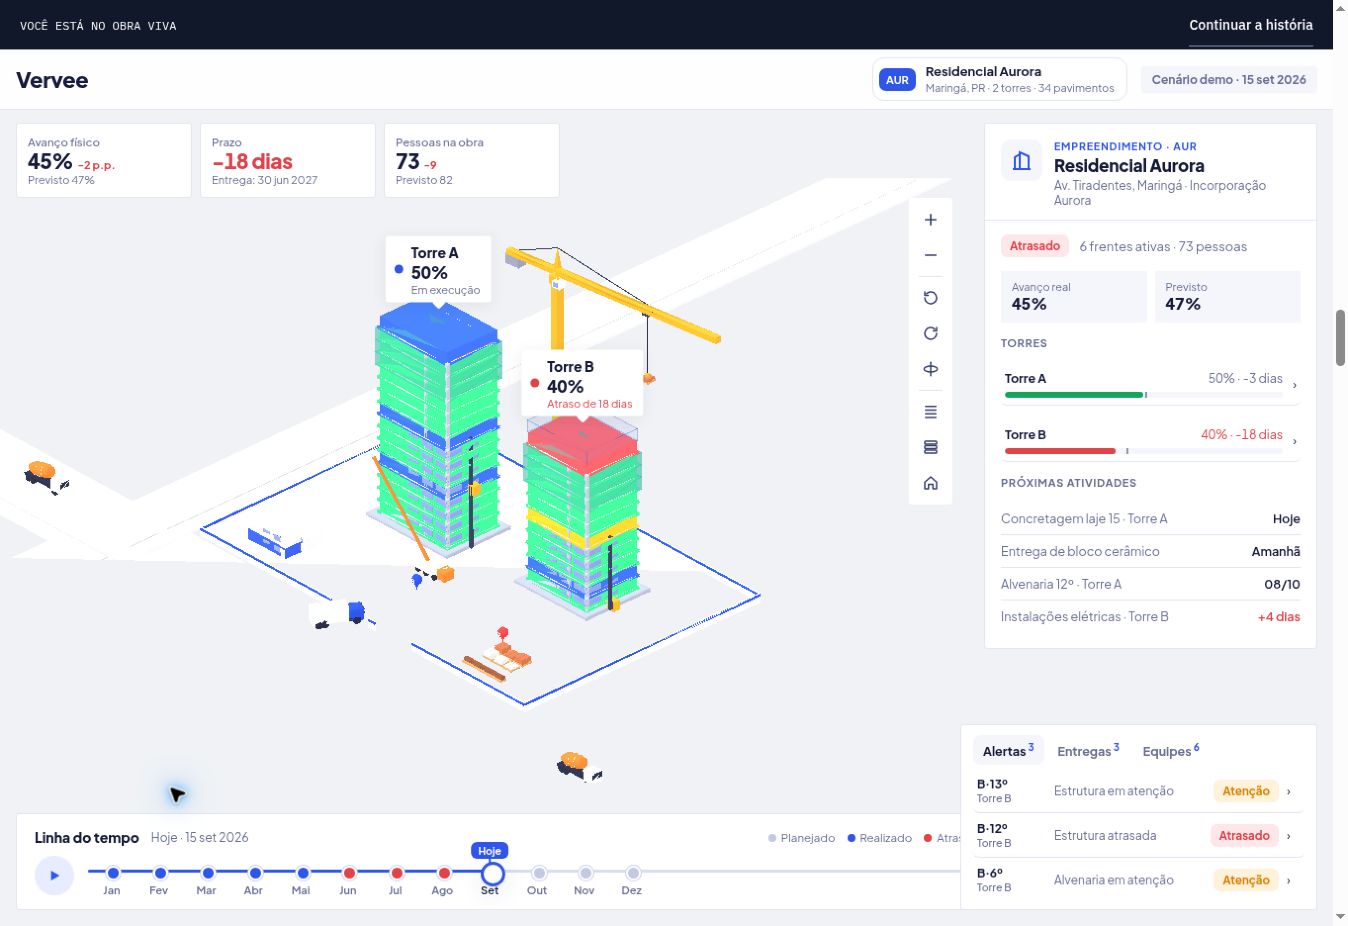The image size is (1348, 926).
Task: Select the Jan timeline marker
Action: coord(113,873)
